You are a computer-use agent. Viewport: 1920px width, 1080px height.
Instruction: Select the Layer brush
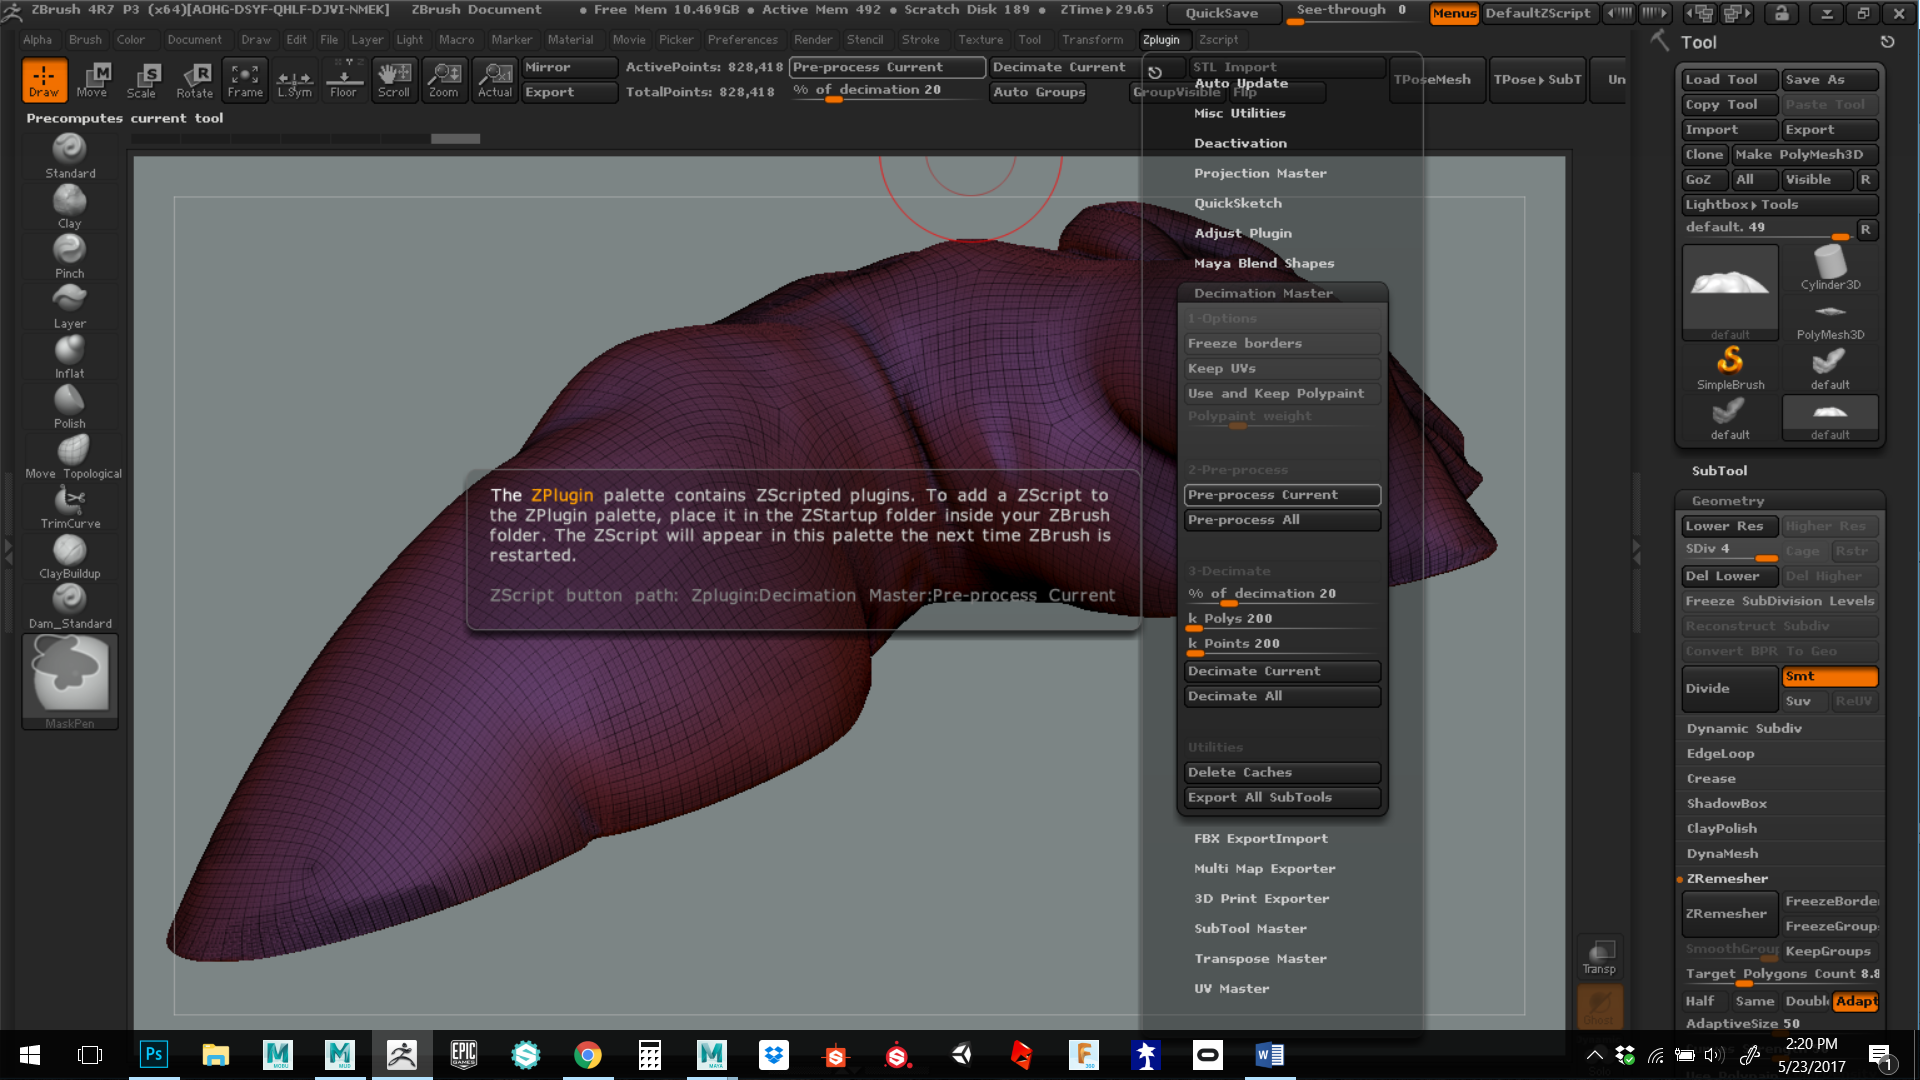70,307
